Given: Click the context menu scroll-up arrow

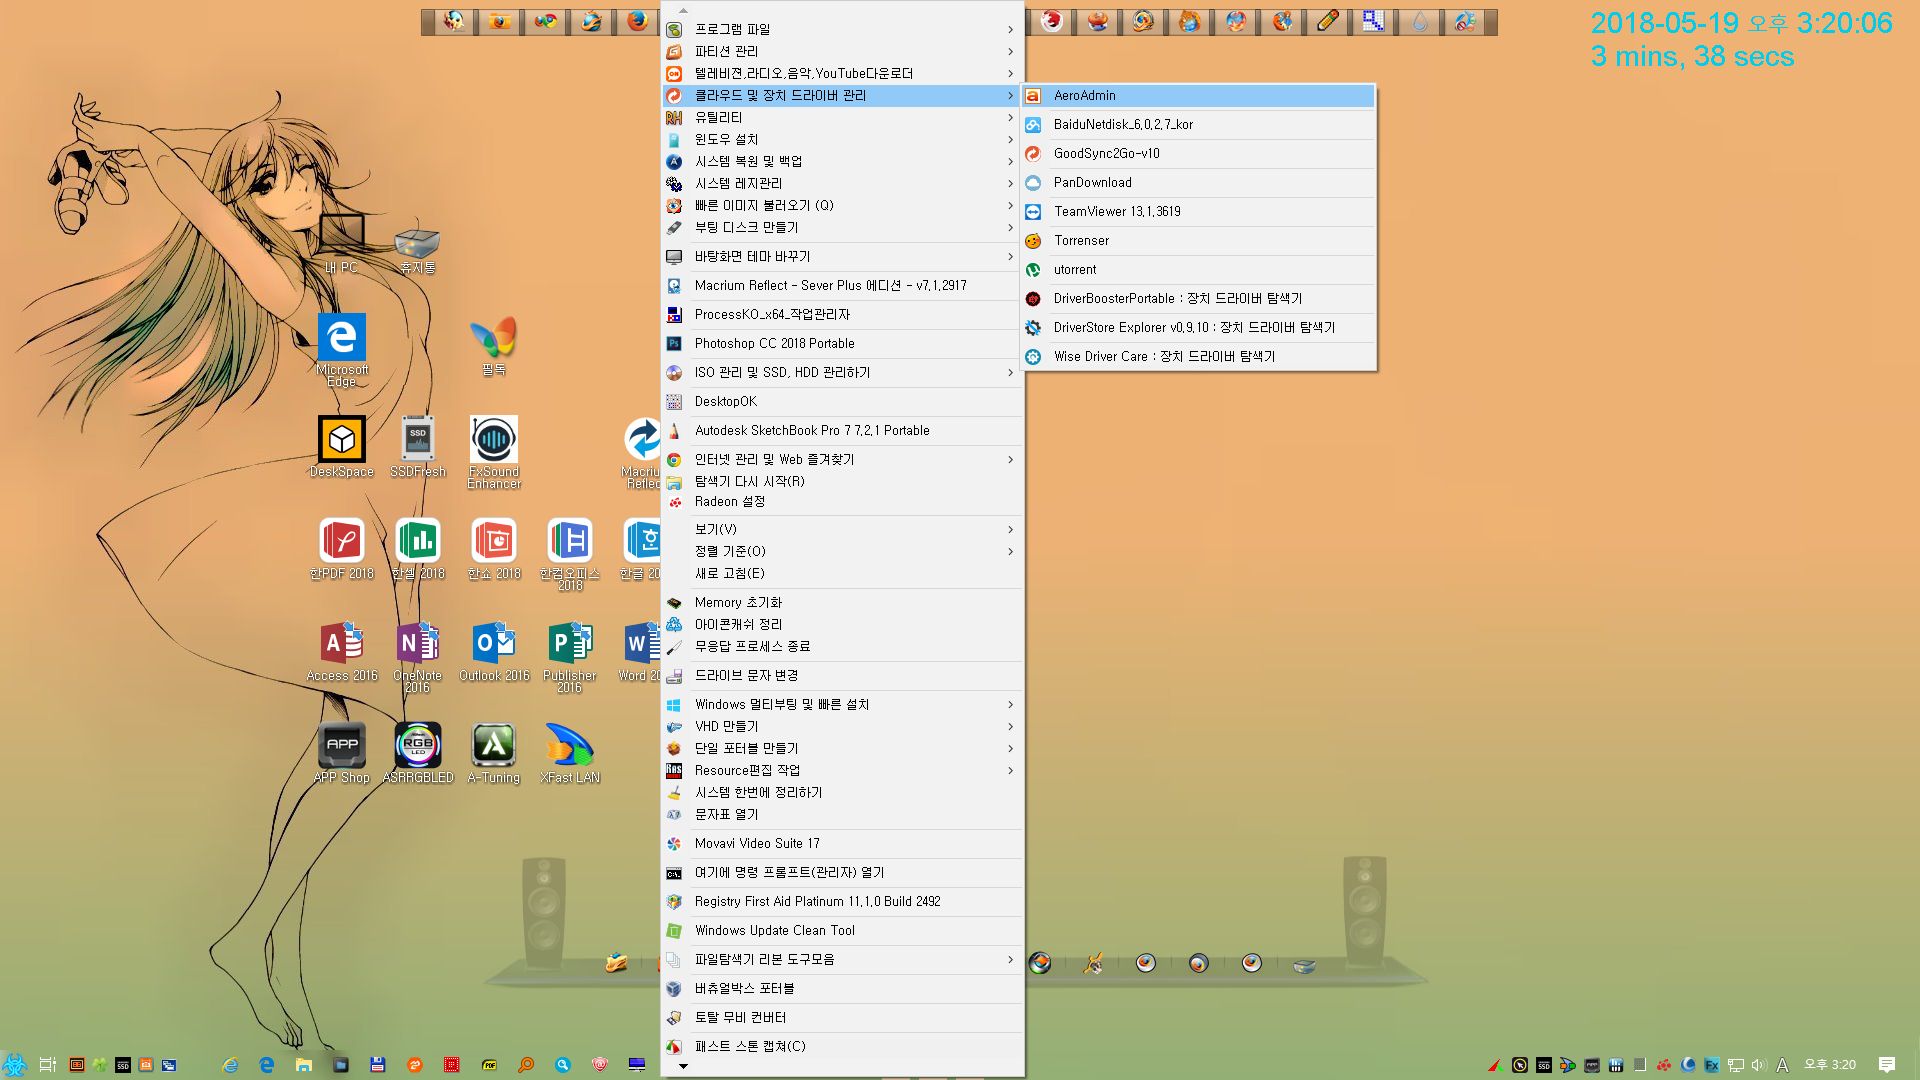Looking at the screenshot, I should point(684,10).
